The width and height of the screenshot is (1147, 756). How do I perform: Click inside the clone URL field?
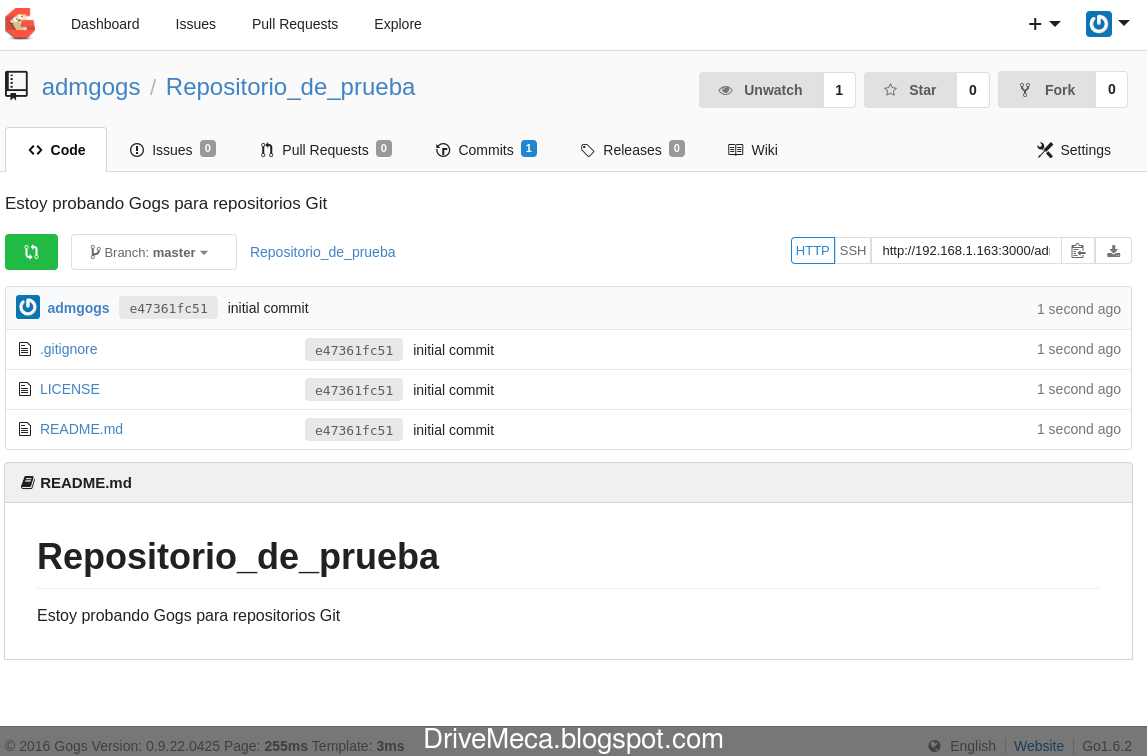coord(963,250)
